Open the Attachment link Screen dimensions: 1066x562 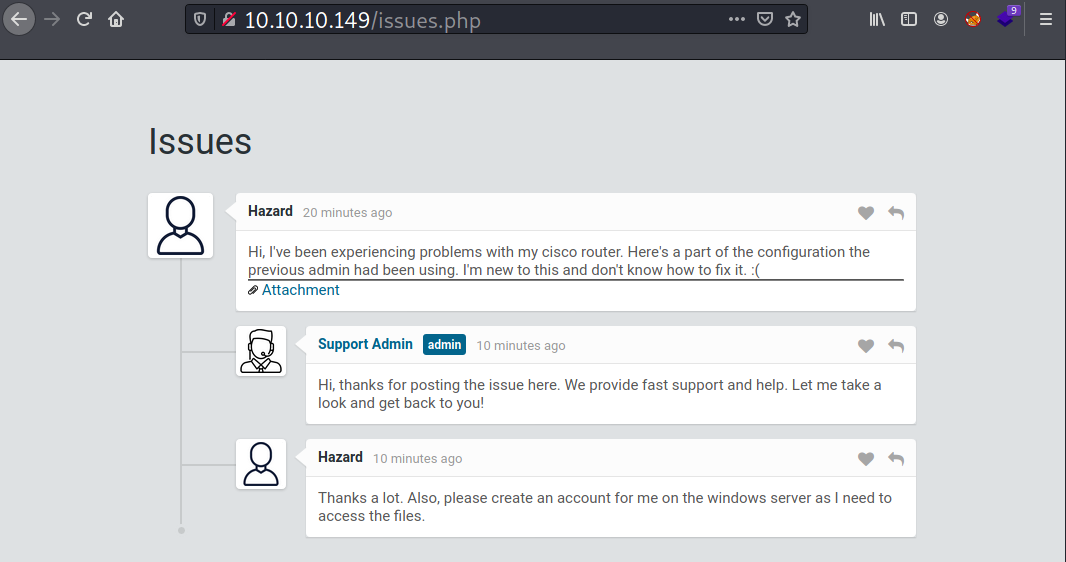click(x=300, y=290)
